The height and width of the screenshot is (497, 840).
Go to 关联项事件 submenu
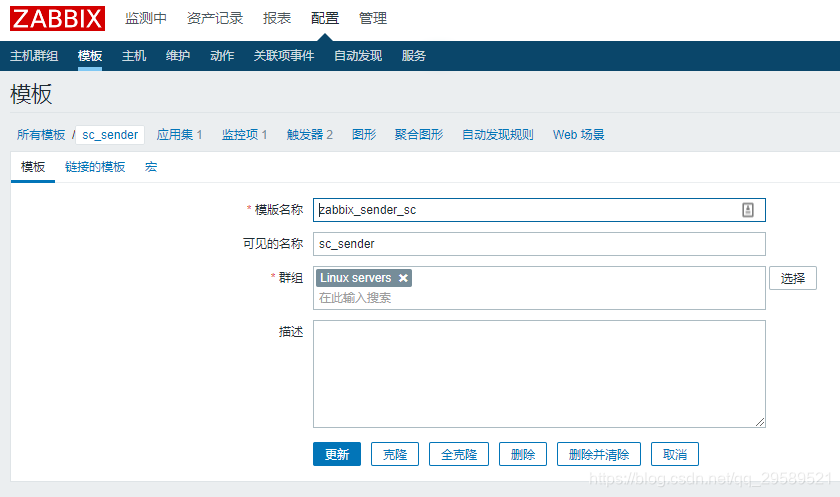pyautogui.click(x=284, y=56)
